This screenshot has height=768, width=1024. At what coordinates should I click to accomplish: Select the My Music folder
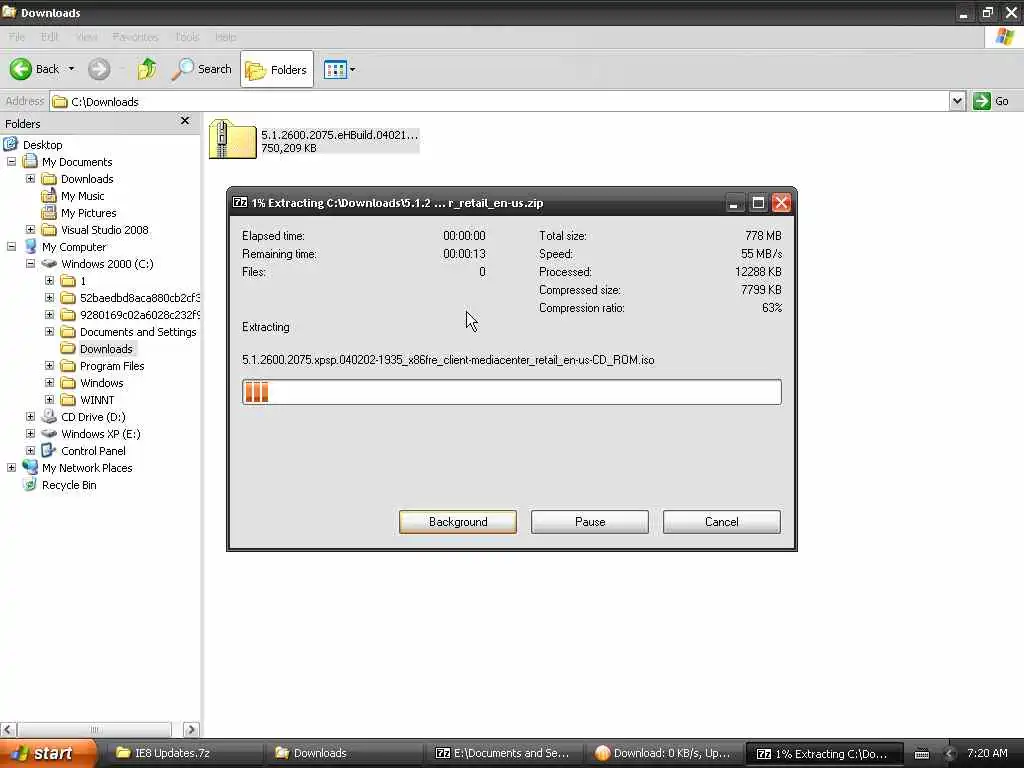tap(82, 196)
